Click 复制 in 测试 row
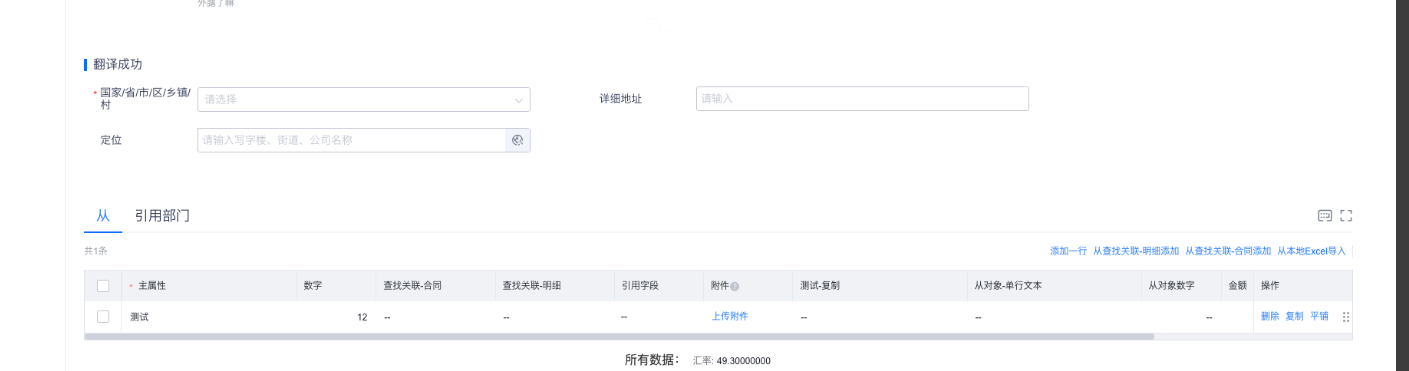 point(1295,316)
